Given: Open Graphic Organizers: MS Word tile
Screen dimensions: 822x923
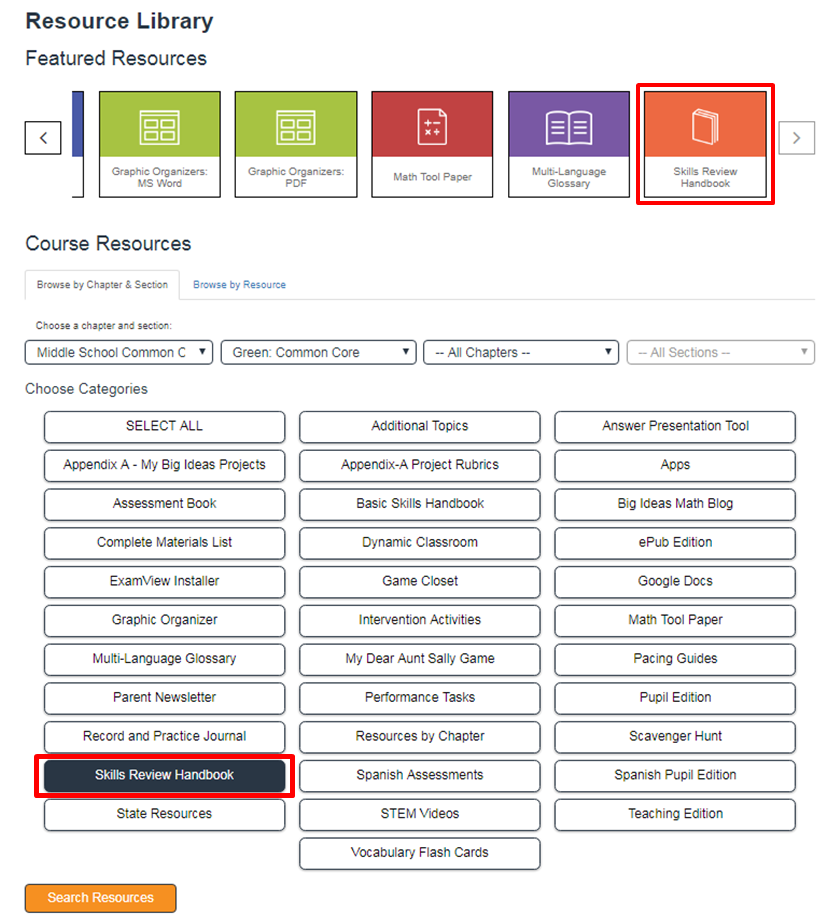Looking at the screenshot, I should (x=160, y=144).
